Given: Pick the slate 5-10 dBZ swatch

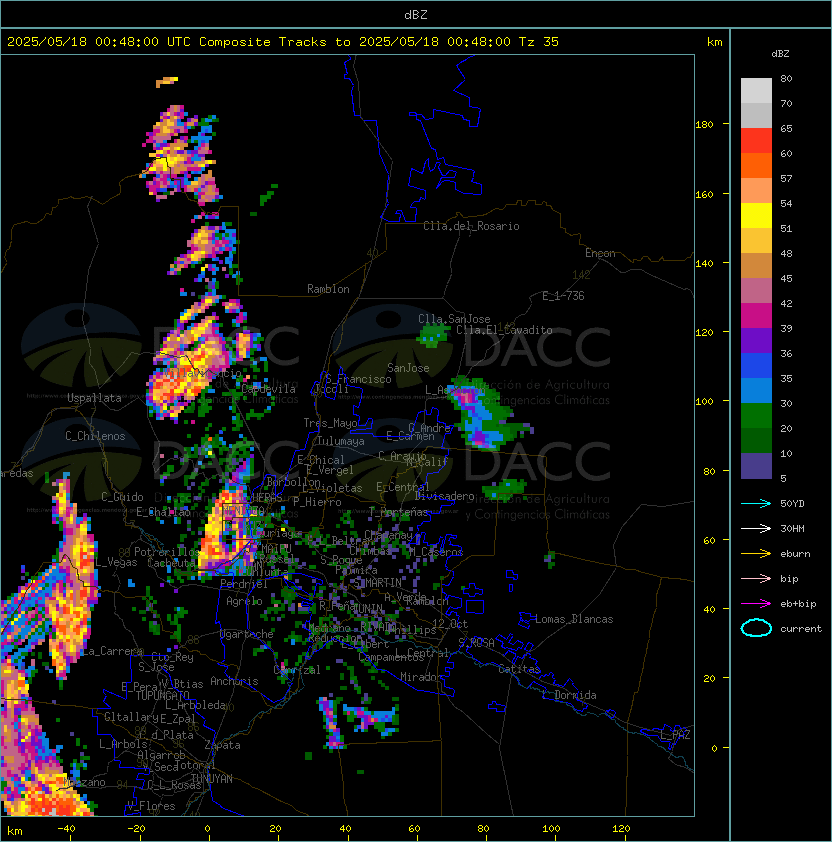Looking at the screenshot, I should tap(756, 466).
